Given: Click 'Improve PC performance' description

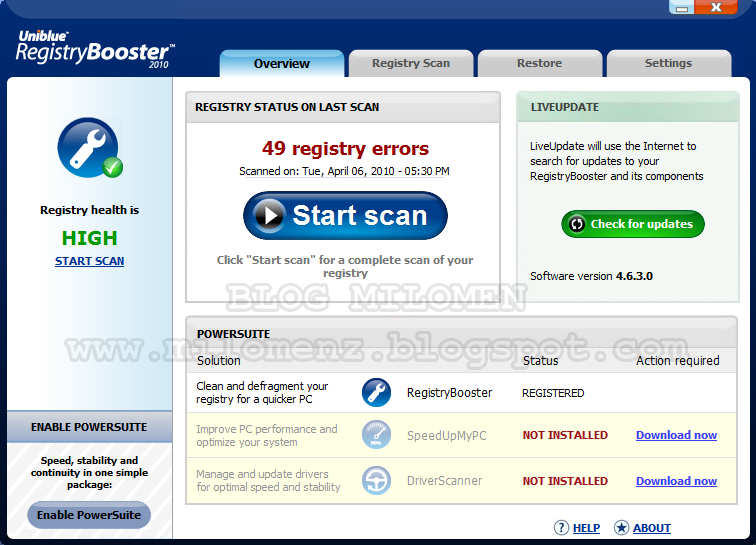Looking at the screenshot, I should click(267, 436).
